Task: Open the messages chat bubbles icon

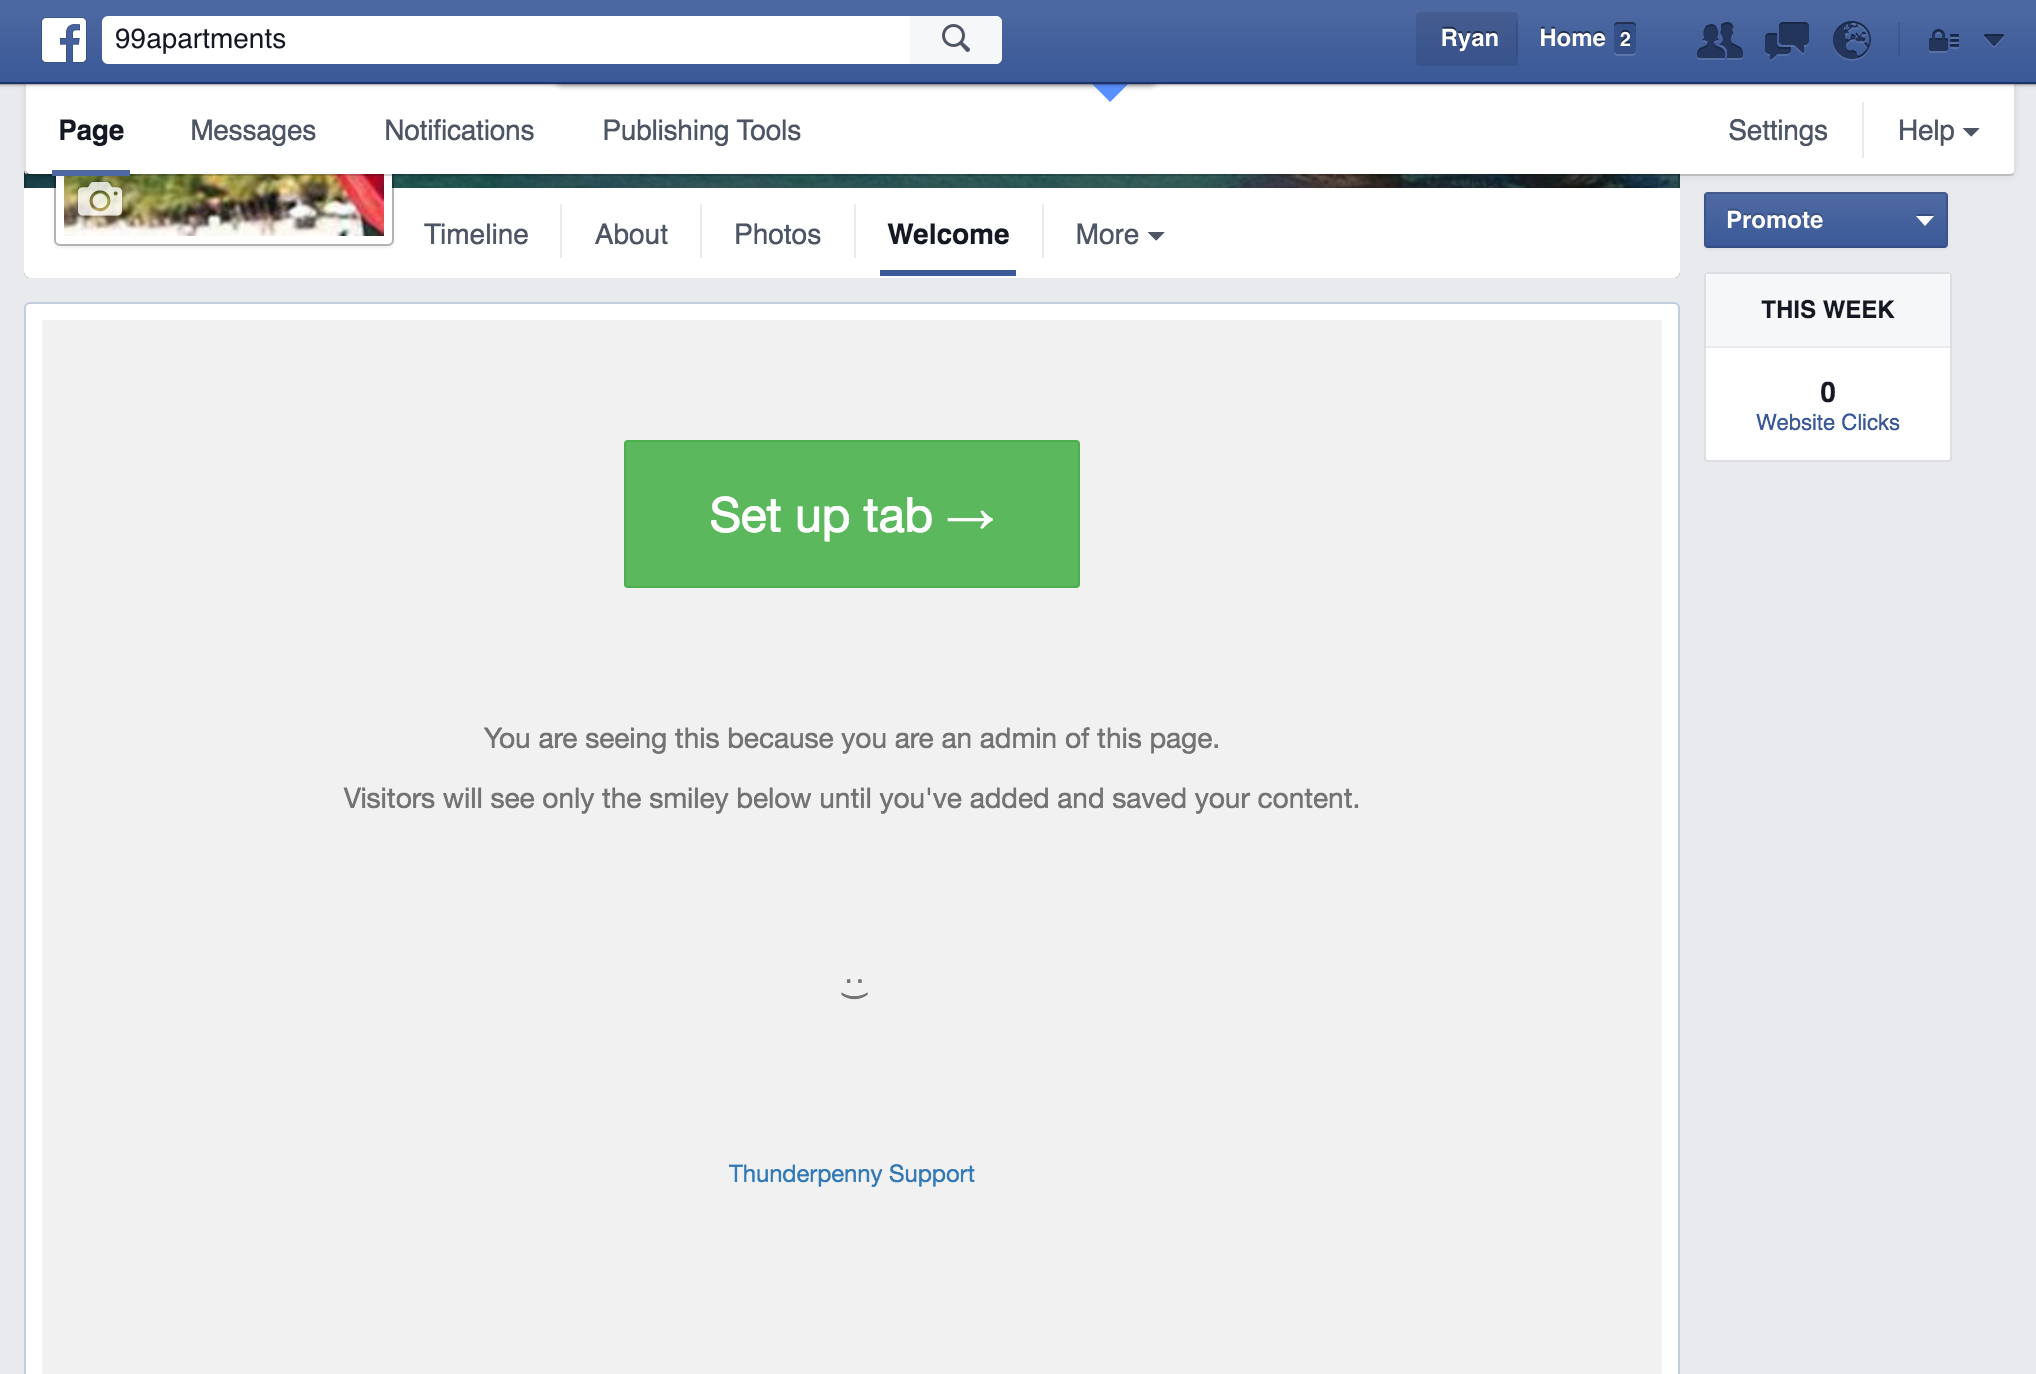Action: (x=1786, y=40)
